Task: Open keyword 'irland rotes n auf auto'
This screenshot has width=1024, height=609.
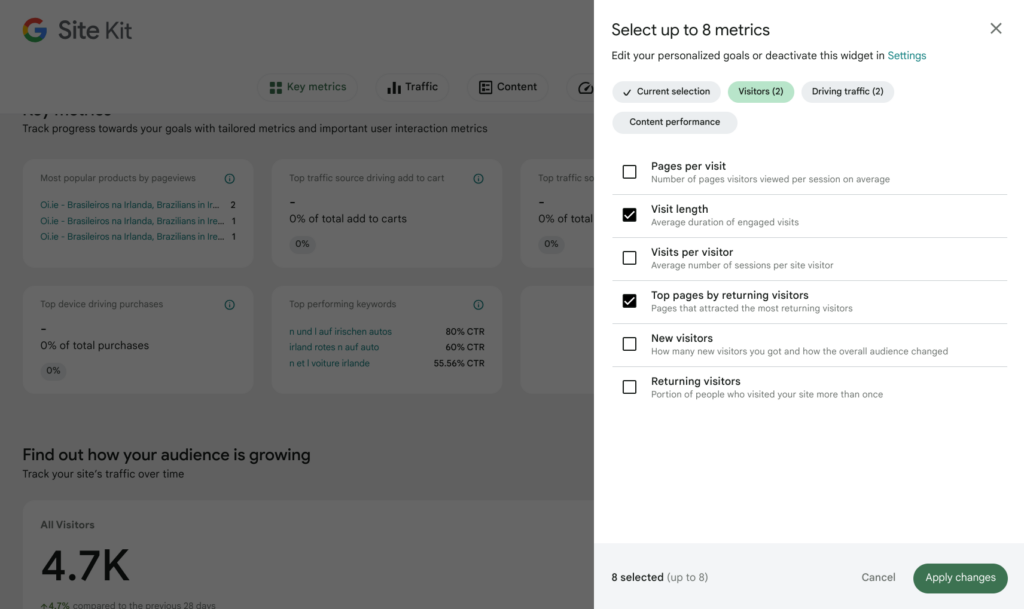Action: [x=334, y=347]
